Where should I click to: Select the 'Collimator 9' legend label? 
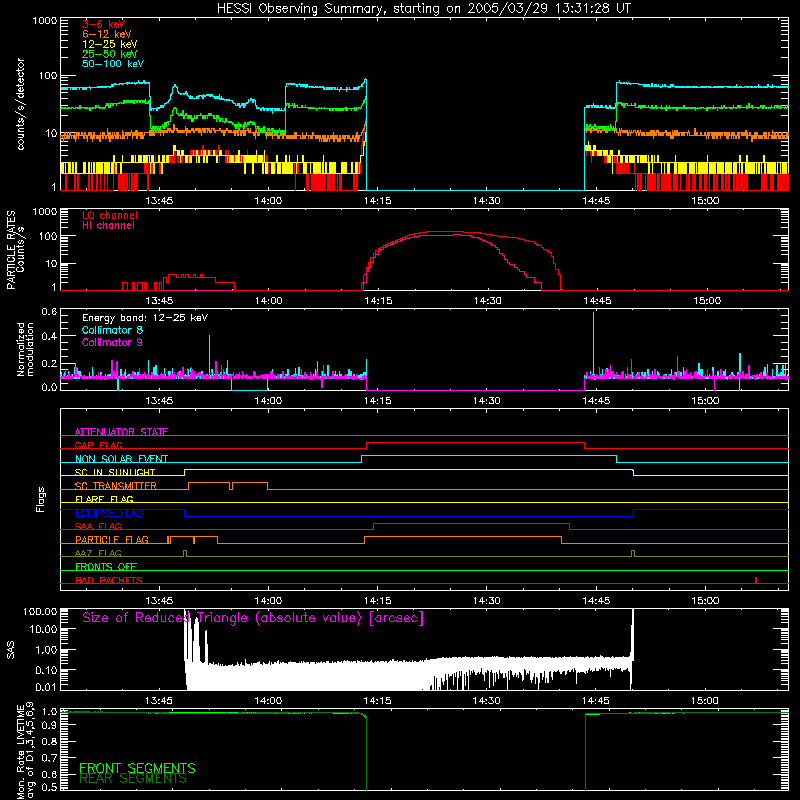click(x=112, y=342)
